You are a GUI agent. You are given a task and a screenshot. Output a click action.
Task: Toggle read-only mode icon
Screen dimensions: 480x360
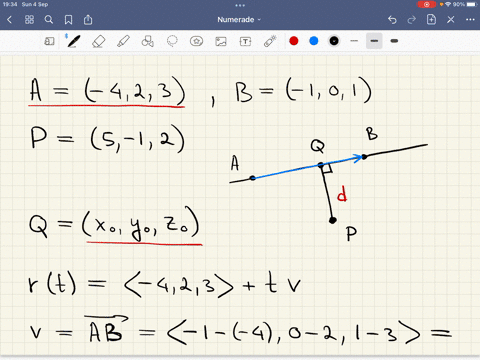tap(49, 41)
